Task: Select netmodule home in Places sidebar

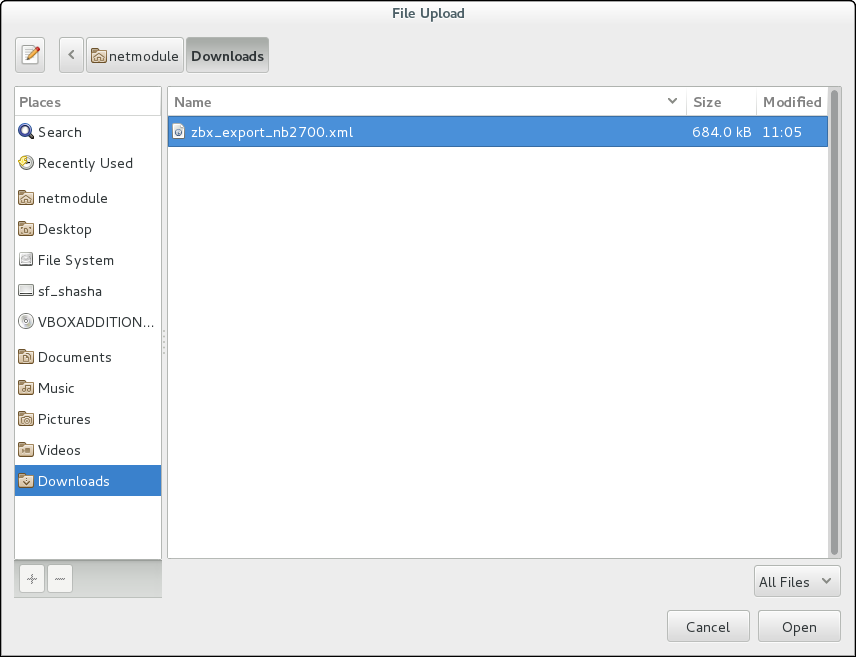Action: [x=88, y=198]
